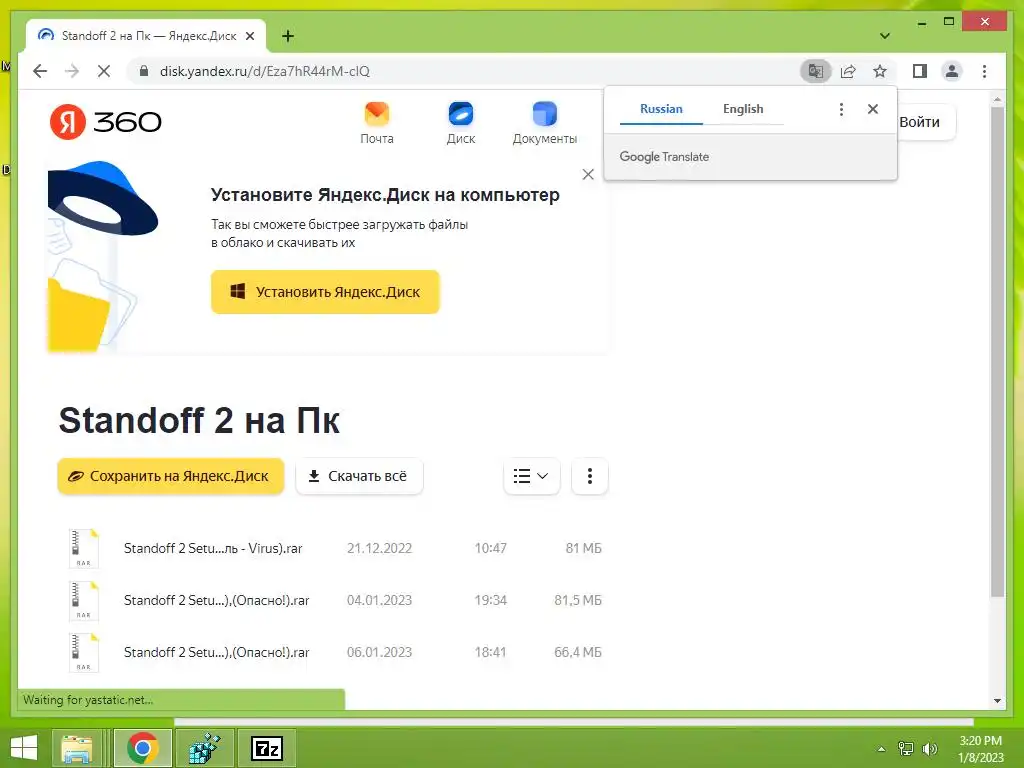Screen dimensions: 1024x768
Task: Open the browser side panel
Action: (920, 71)
